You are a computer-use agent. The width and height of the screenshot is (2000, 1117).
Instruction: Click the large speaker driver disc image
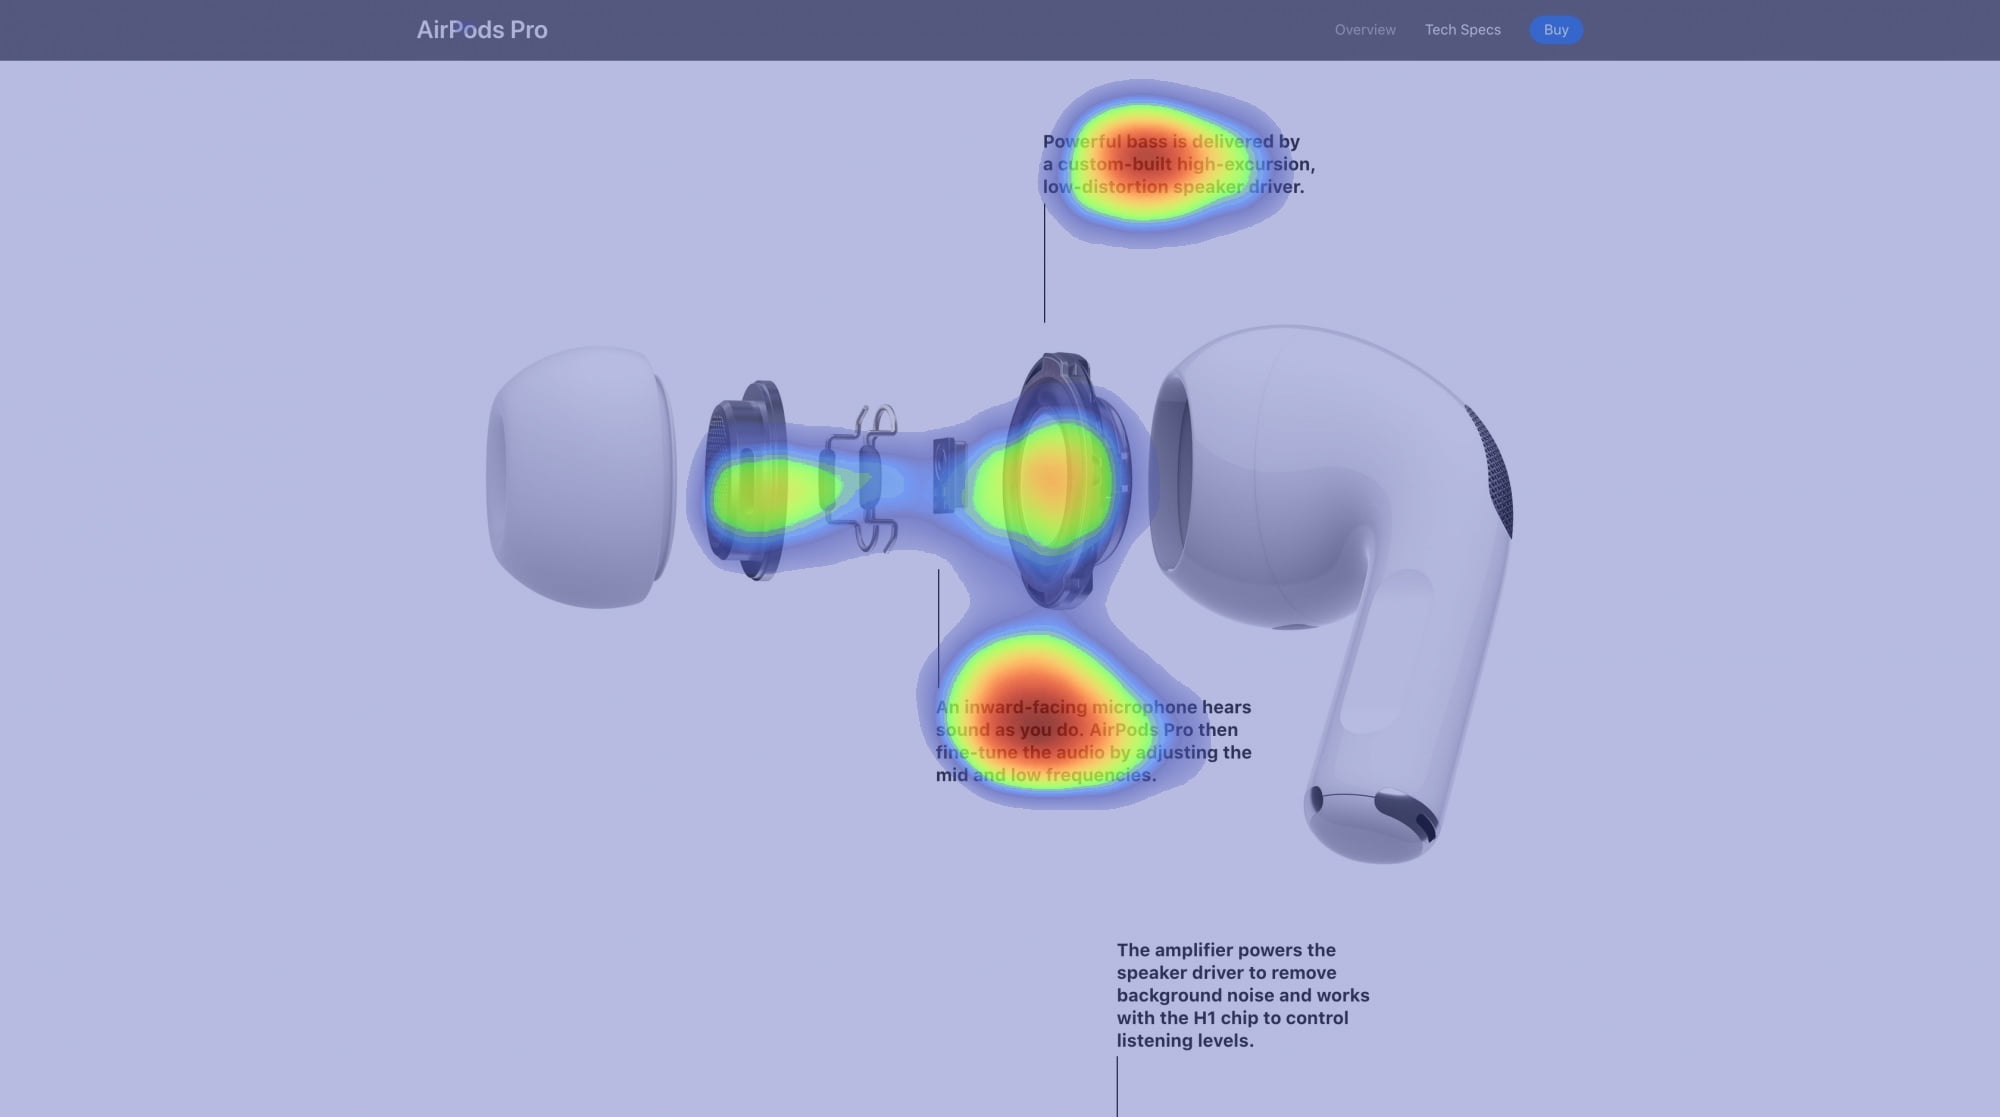1066,480
